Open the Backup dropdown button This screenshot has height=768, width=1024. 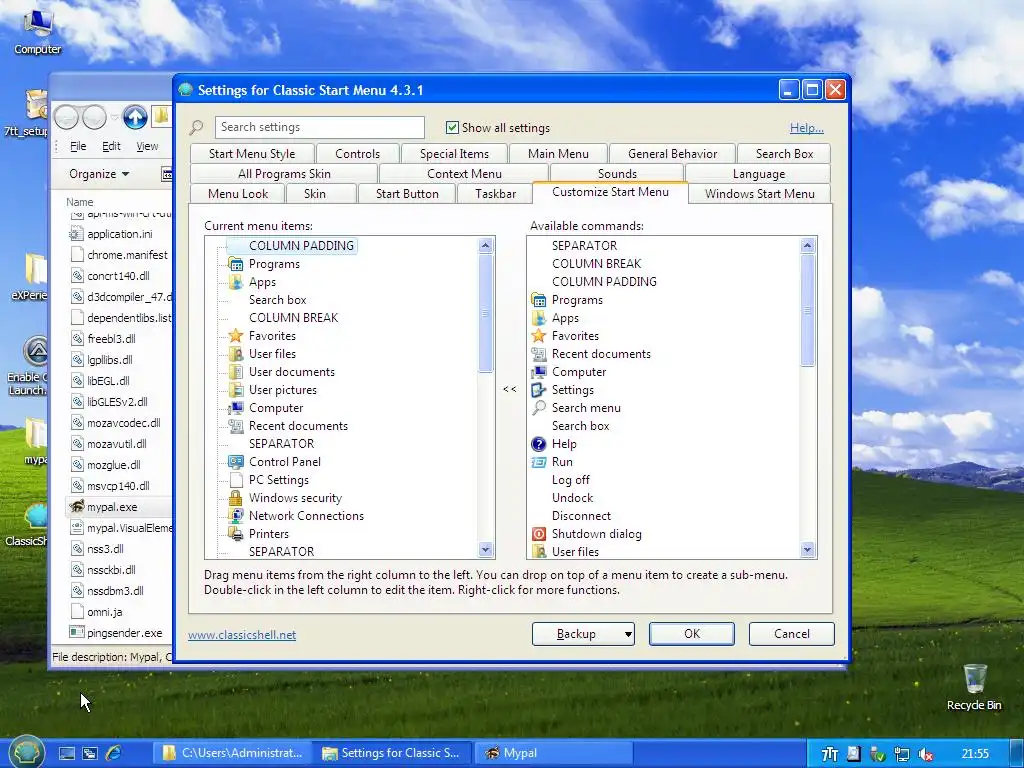[x=583, y=633]
